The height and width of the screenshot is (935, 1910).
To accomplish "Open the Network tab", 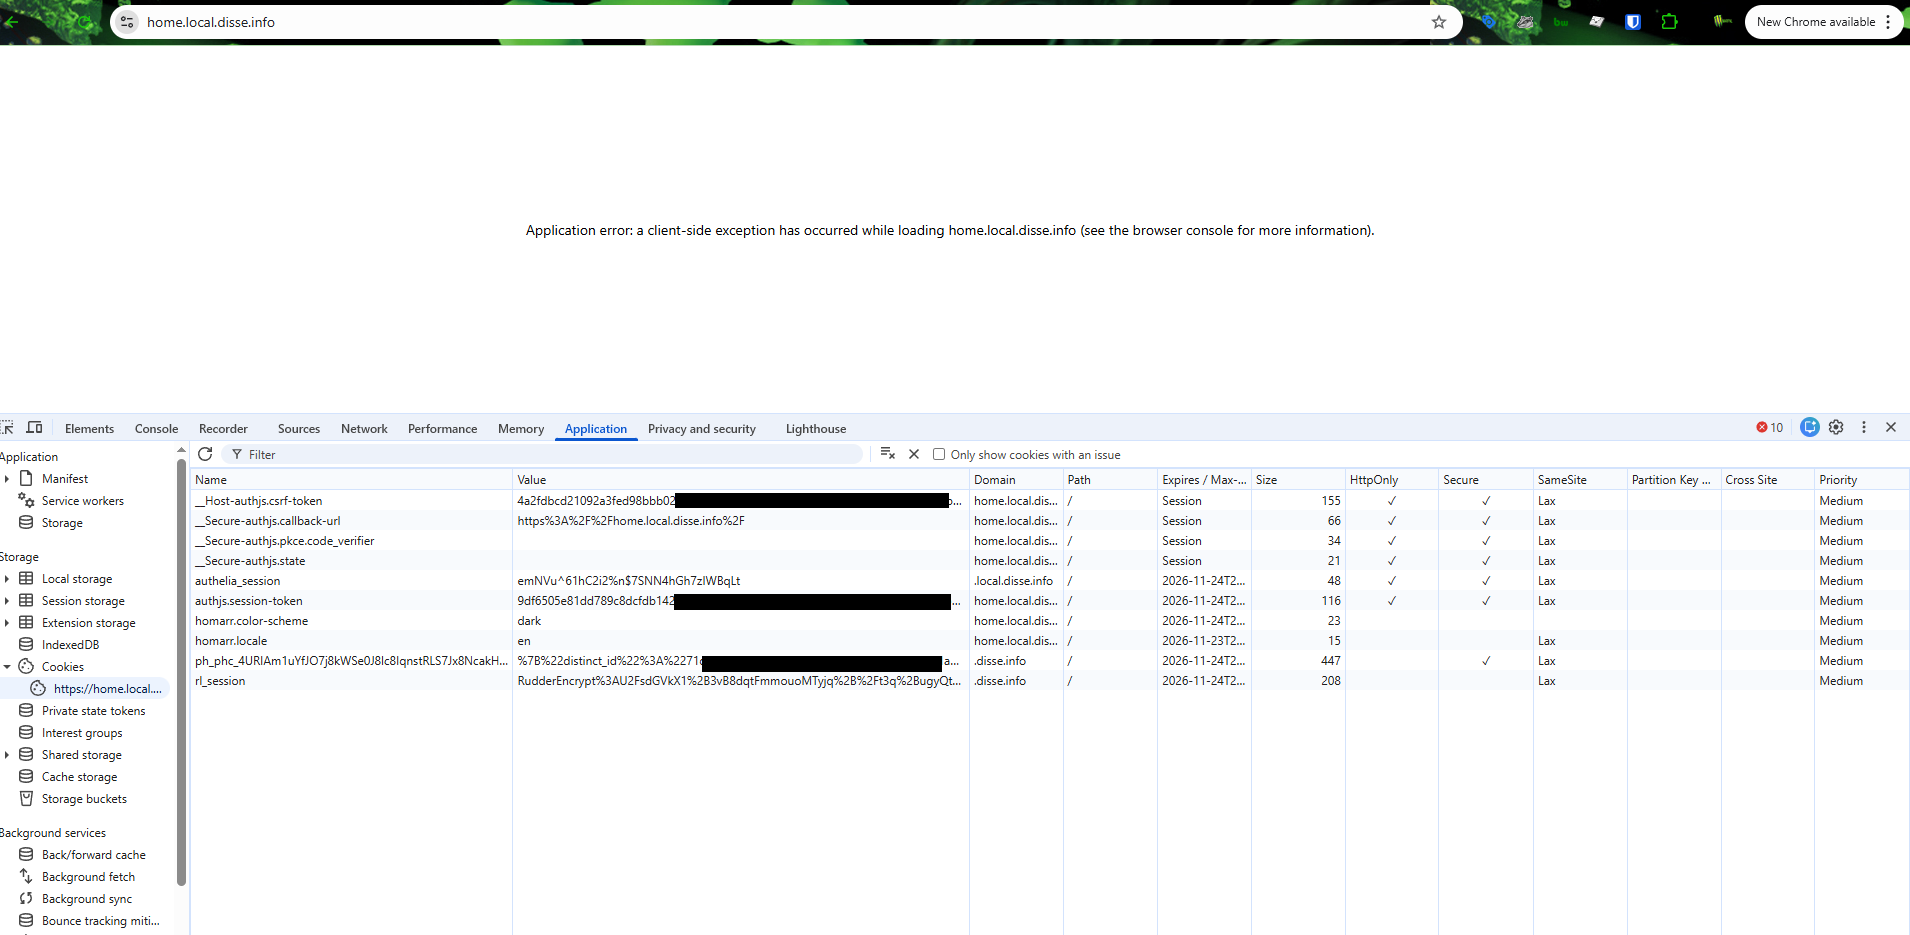I will 364,429.
